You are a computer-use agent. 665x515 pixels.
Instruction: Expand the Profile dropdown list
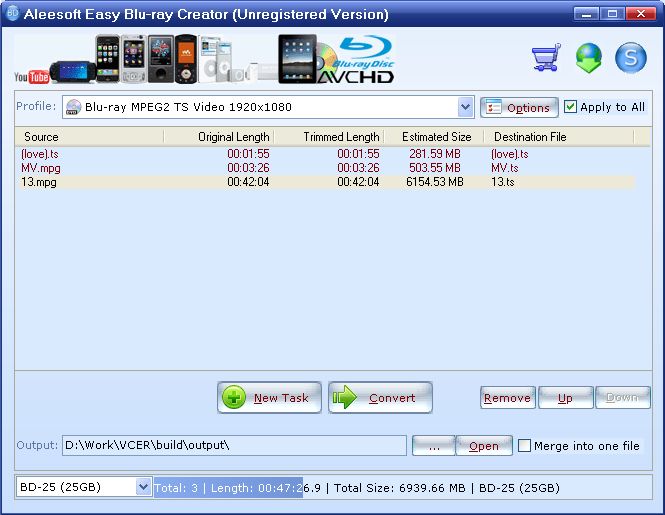click(465, 107)
